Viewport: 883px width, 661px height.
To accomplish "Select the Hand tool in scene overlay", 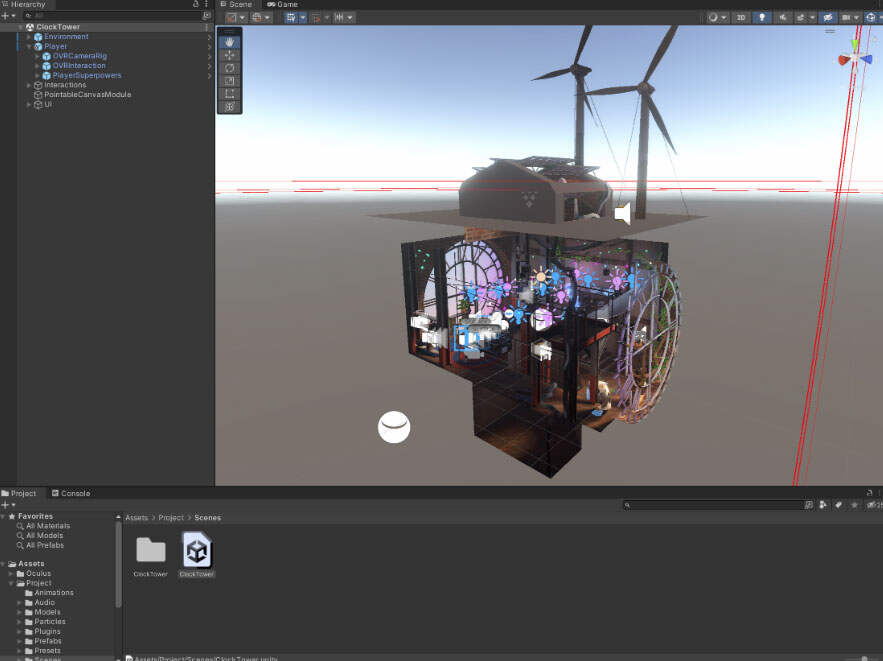I will [x=229, y=42].
